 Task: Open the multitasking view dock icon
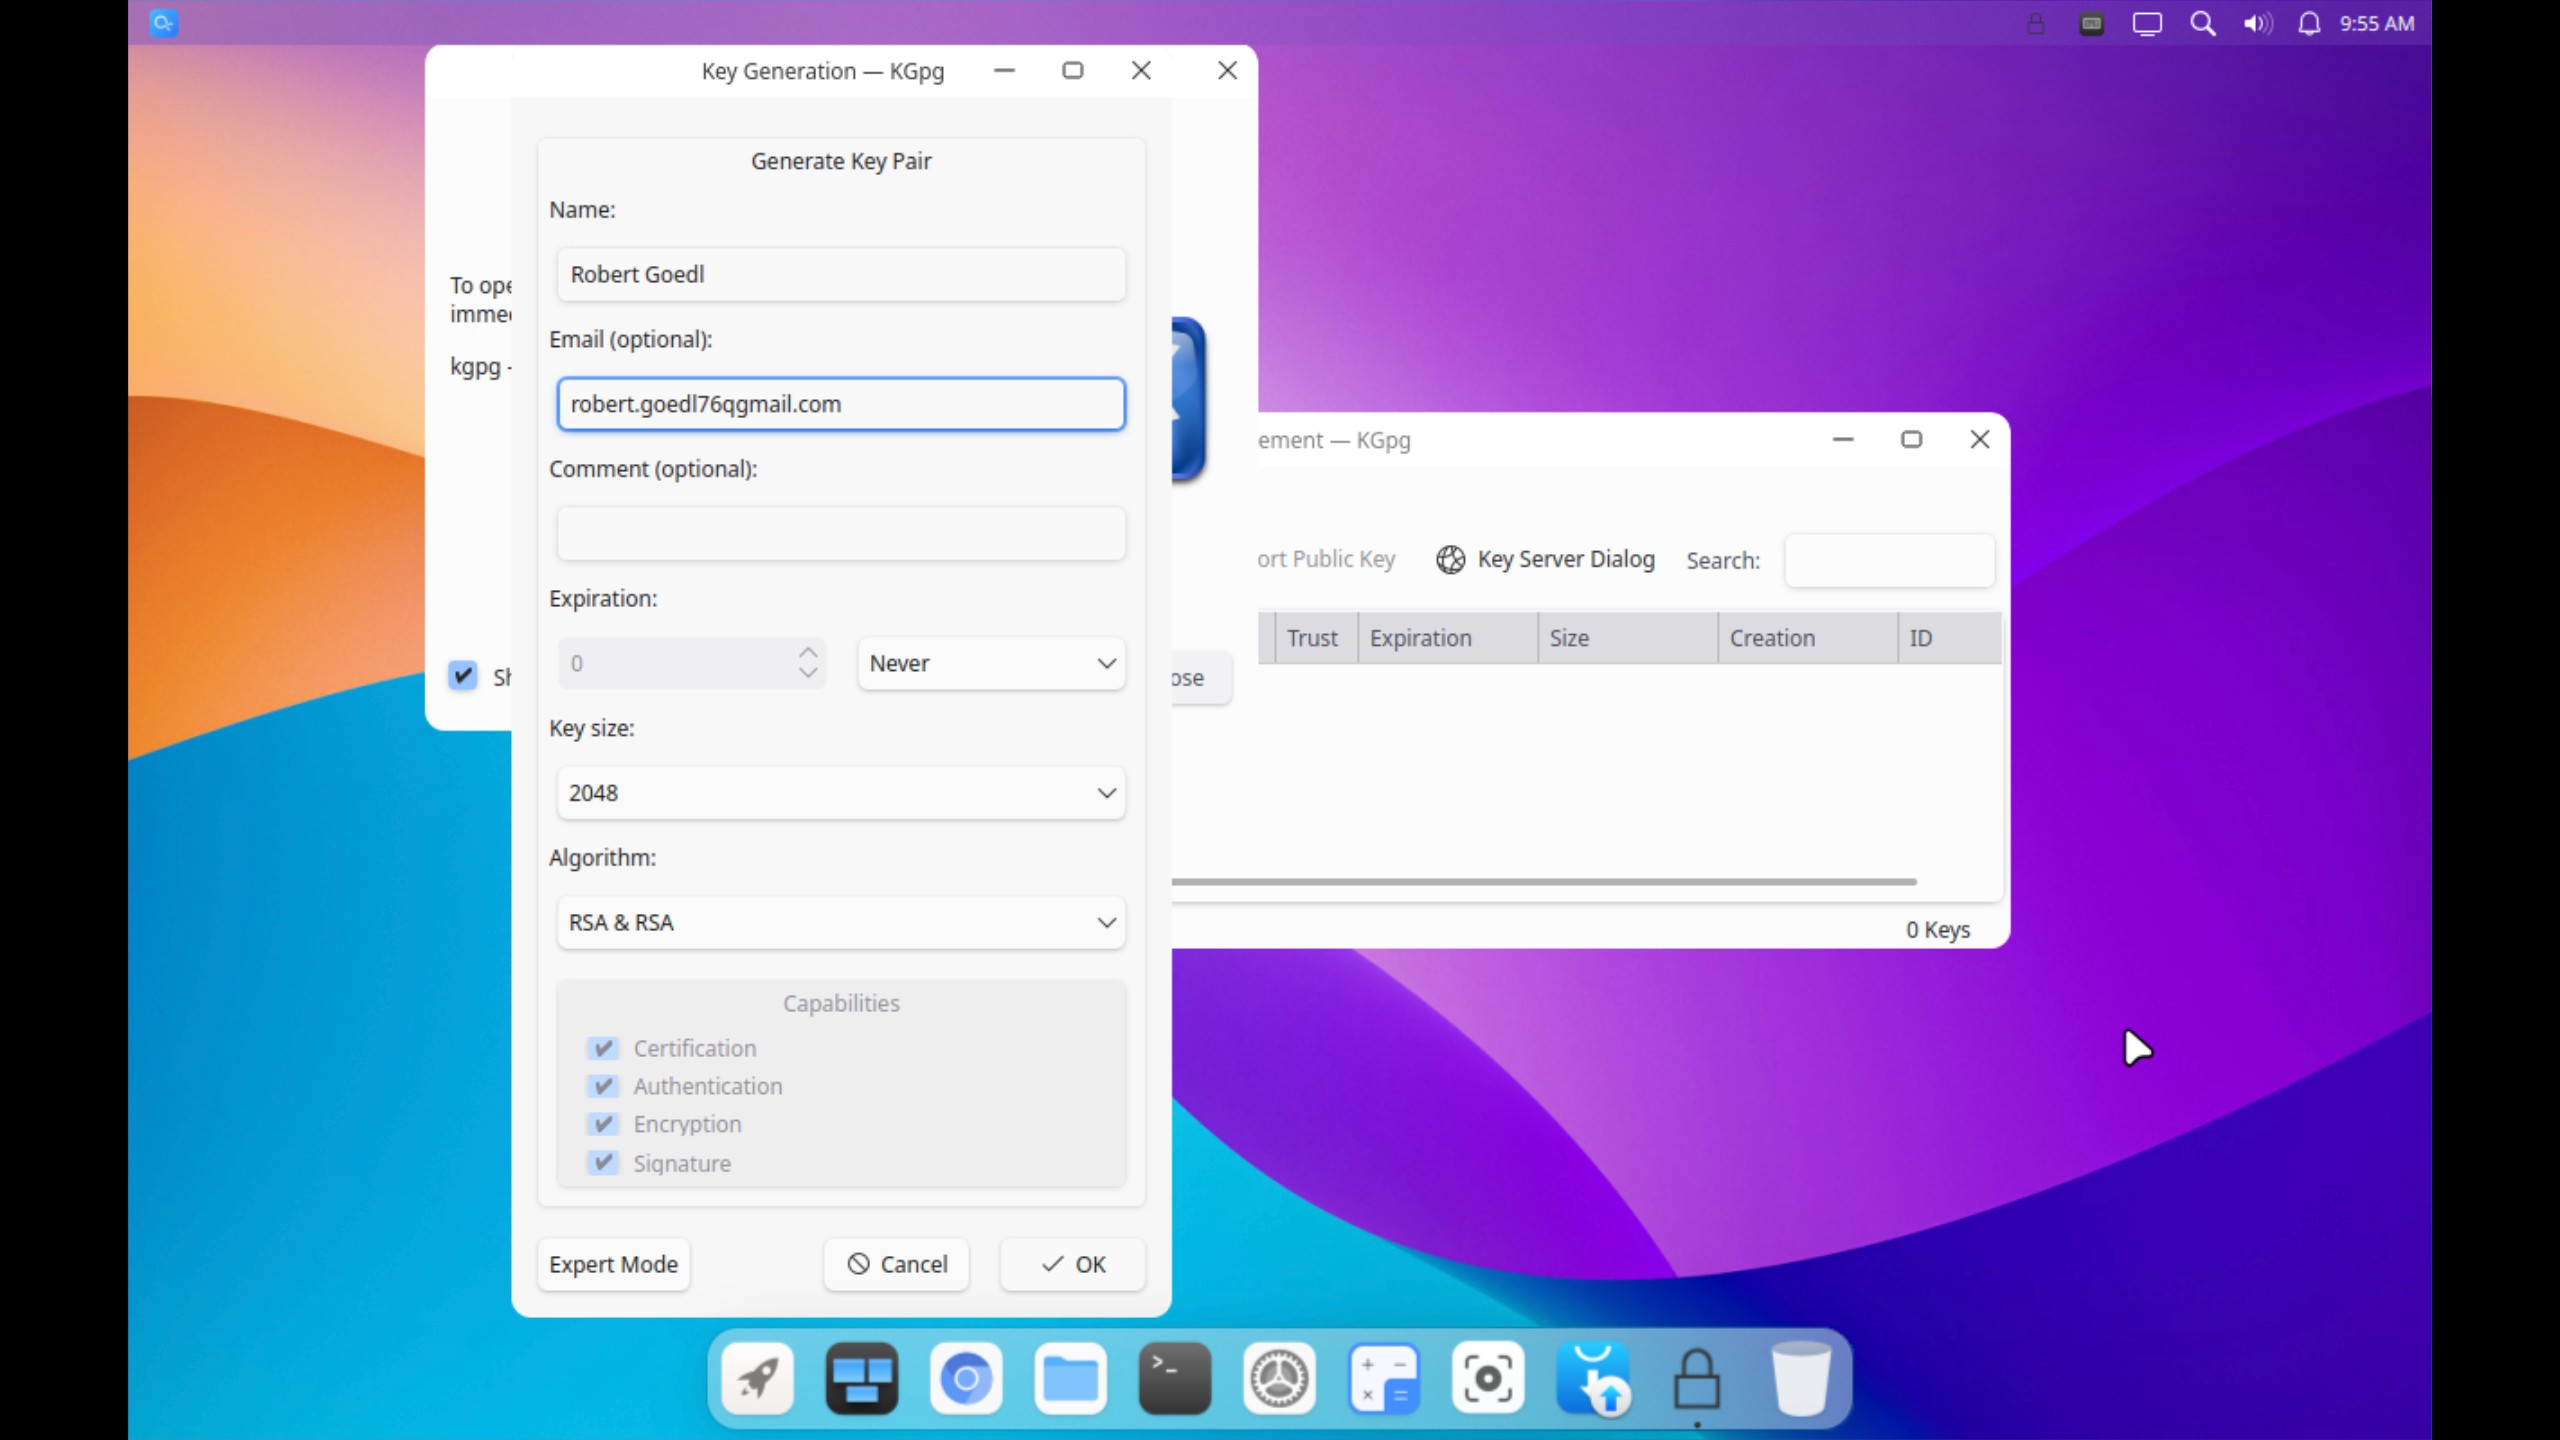[862, 1379]
